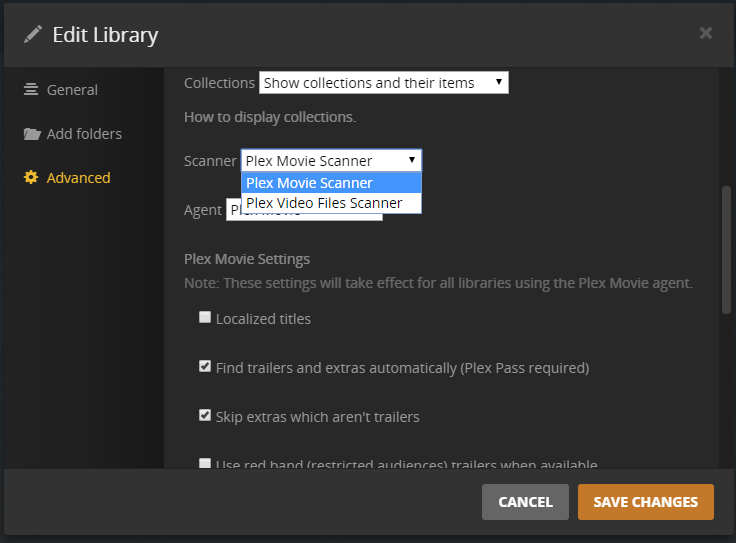Click the pencil edit icon in header

coord(33,35)
